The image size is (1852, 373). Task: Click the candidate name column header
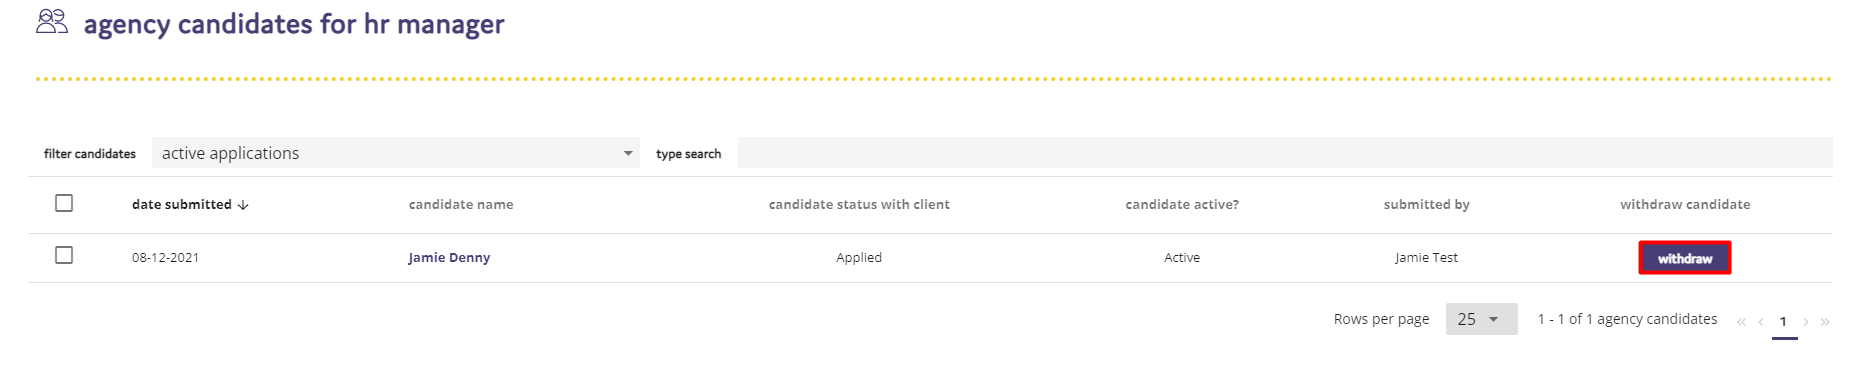click(x=461, y=204)
